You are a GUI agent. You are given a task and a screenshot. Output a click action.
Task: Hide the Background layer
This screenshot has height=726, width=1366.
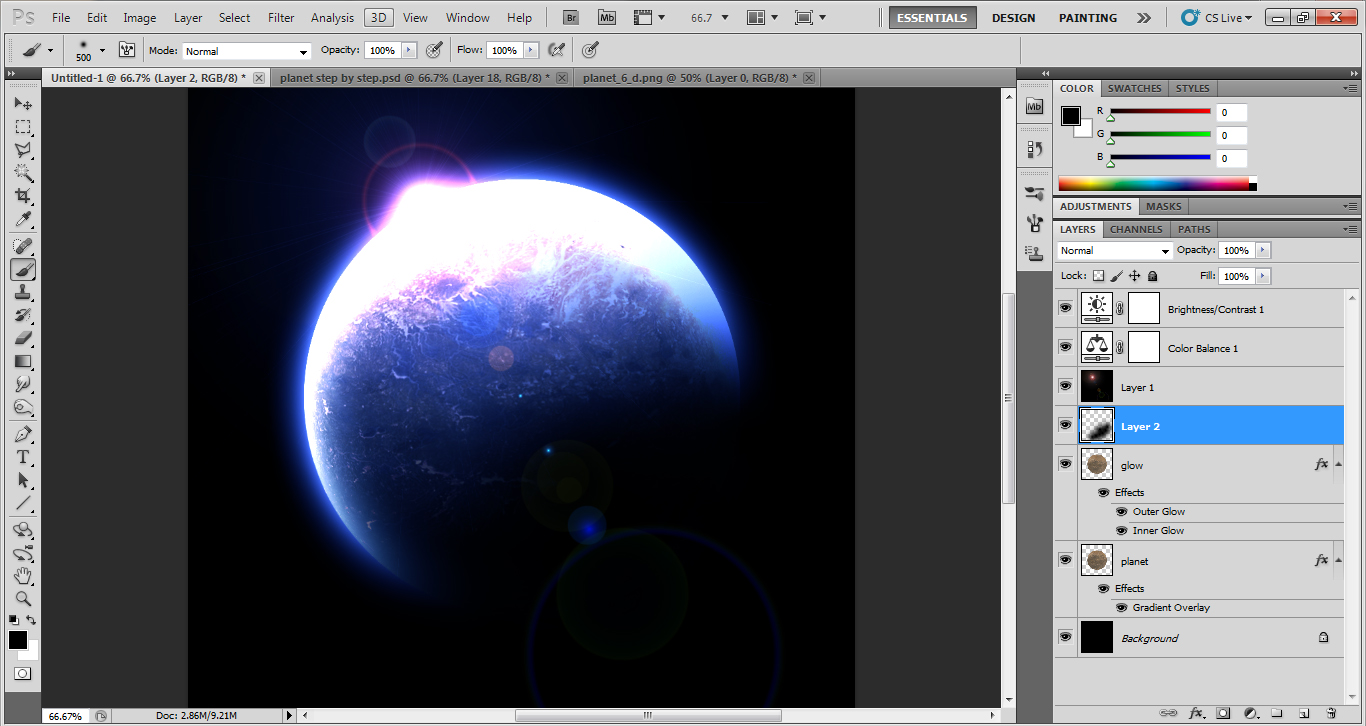[1065, 637]
